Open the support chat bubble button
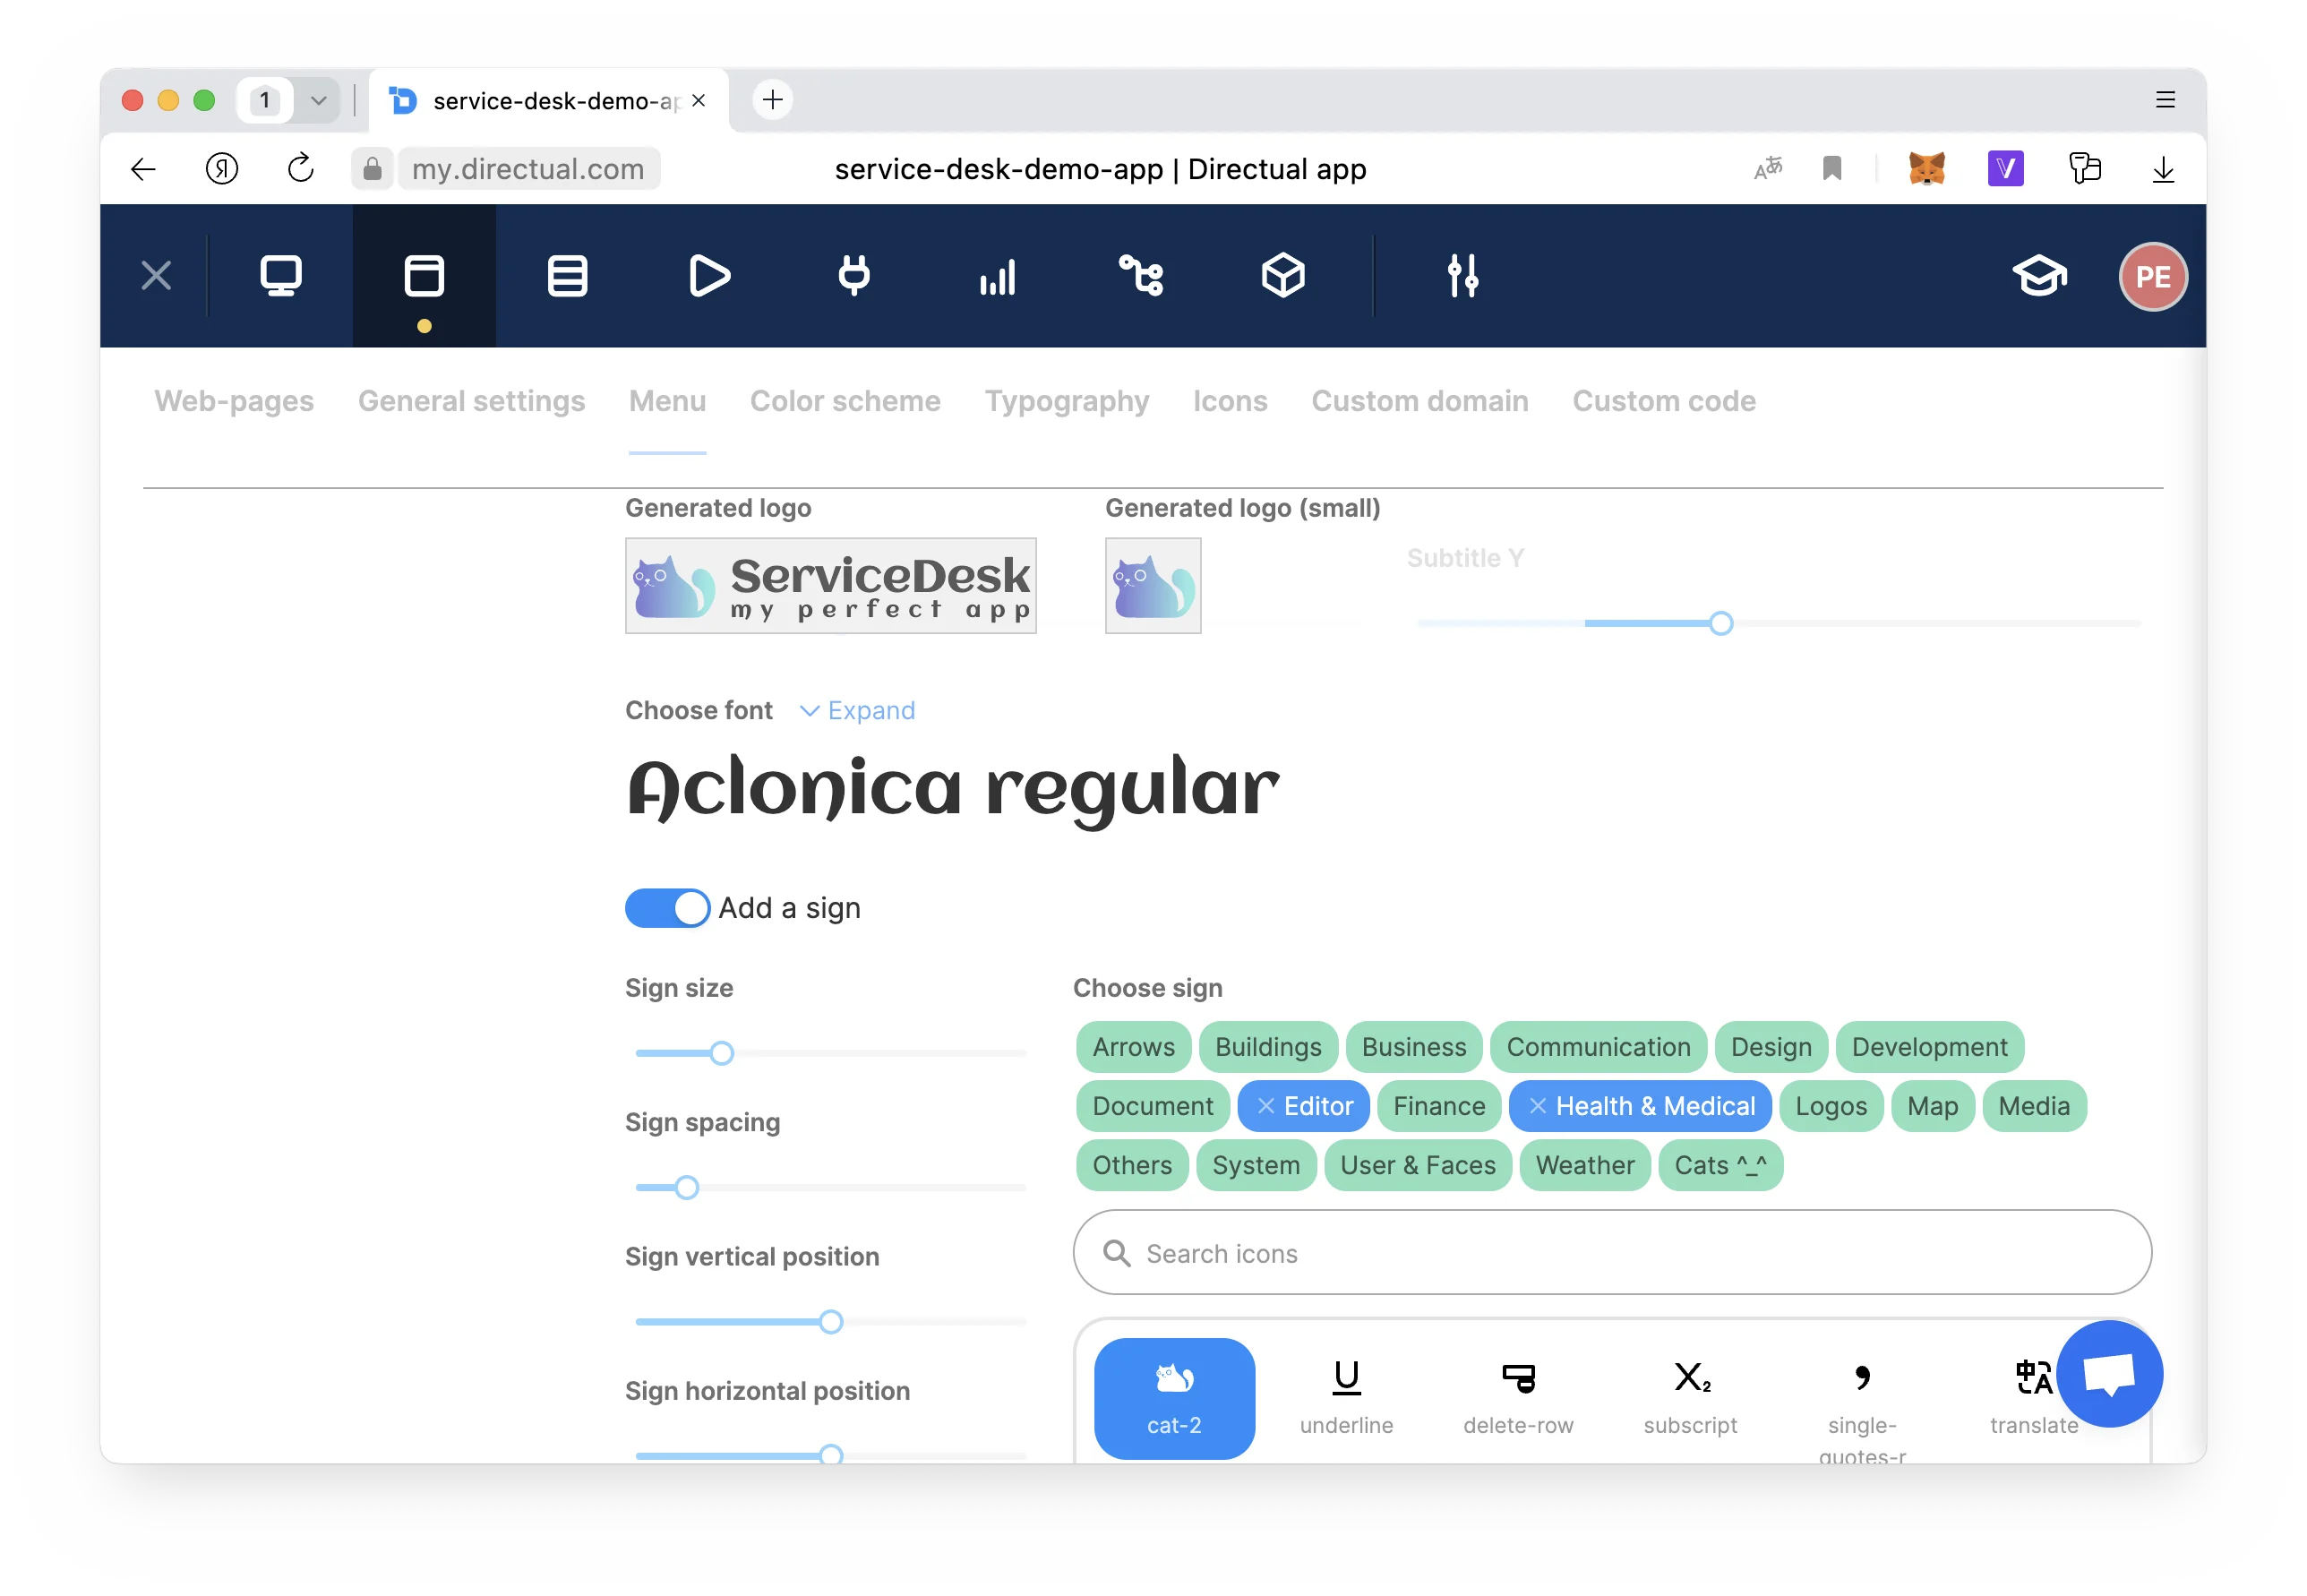 click(2108, 1374)
